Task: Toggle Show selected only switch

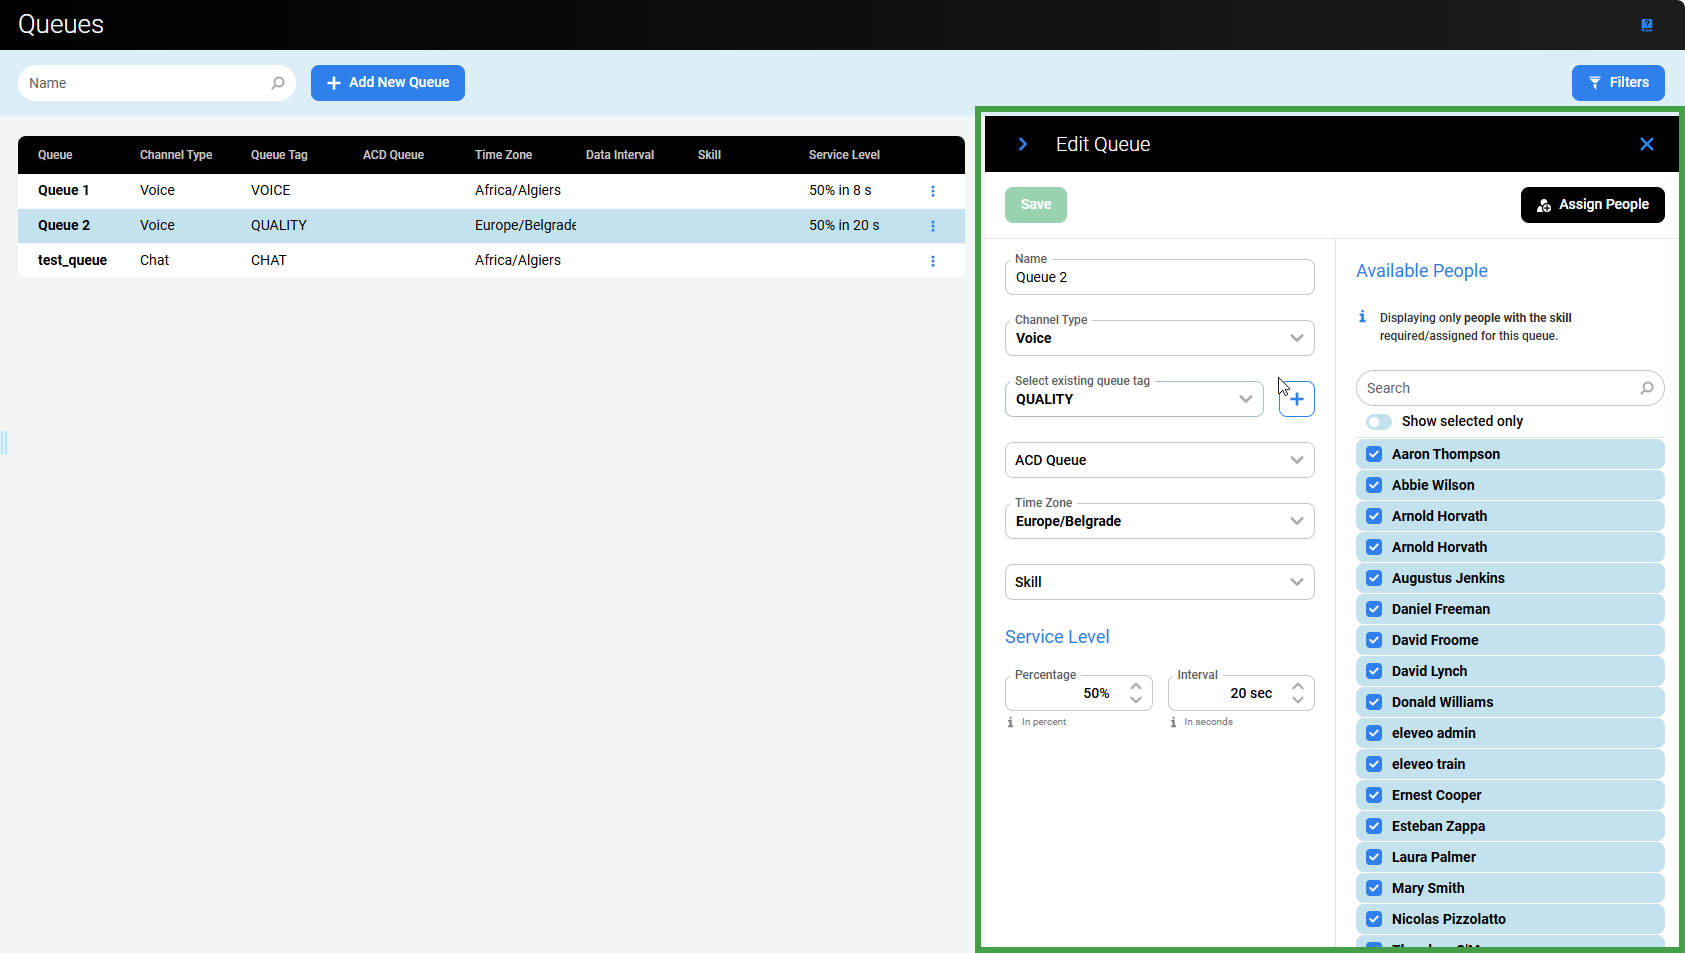Action: (1379, 422)
